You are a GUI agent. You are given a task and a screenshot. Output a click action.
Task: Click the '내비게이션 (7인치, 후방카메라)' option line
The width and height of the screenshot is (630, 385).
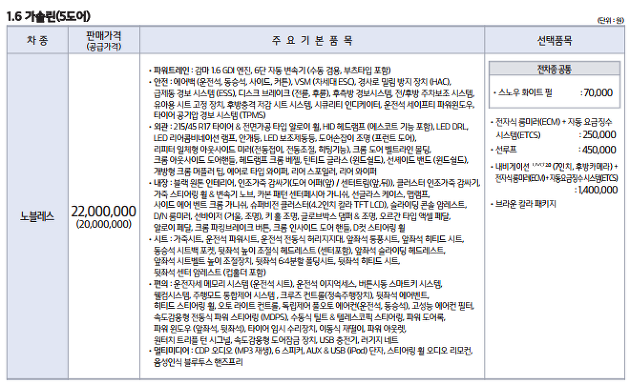[556, 166]
